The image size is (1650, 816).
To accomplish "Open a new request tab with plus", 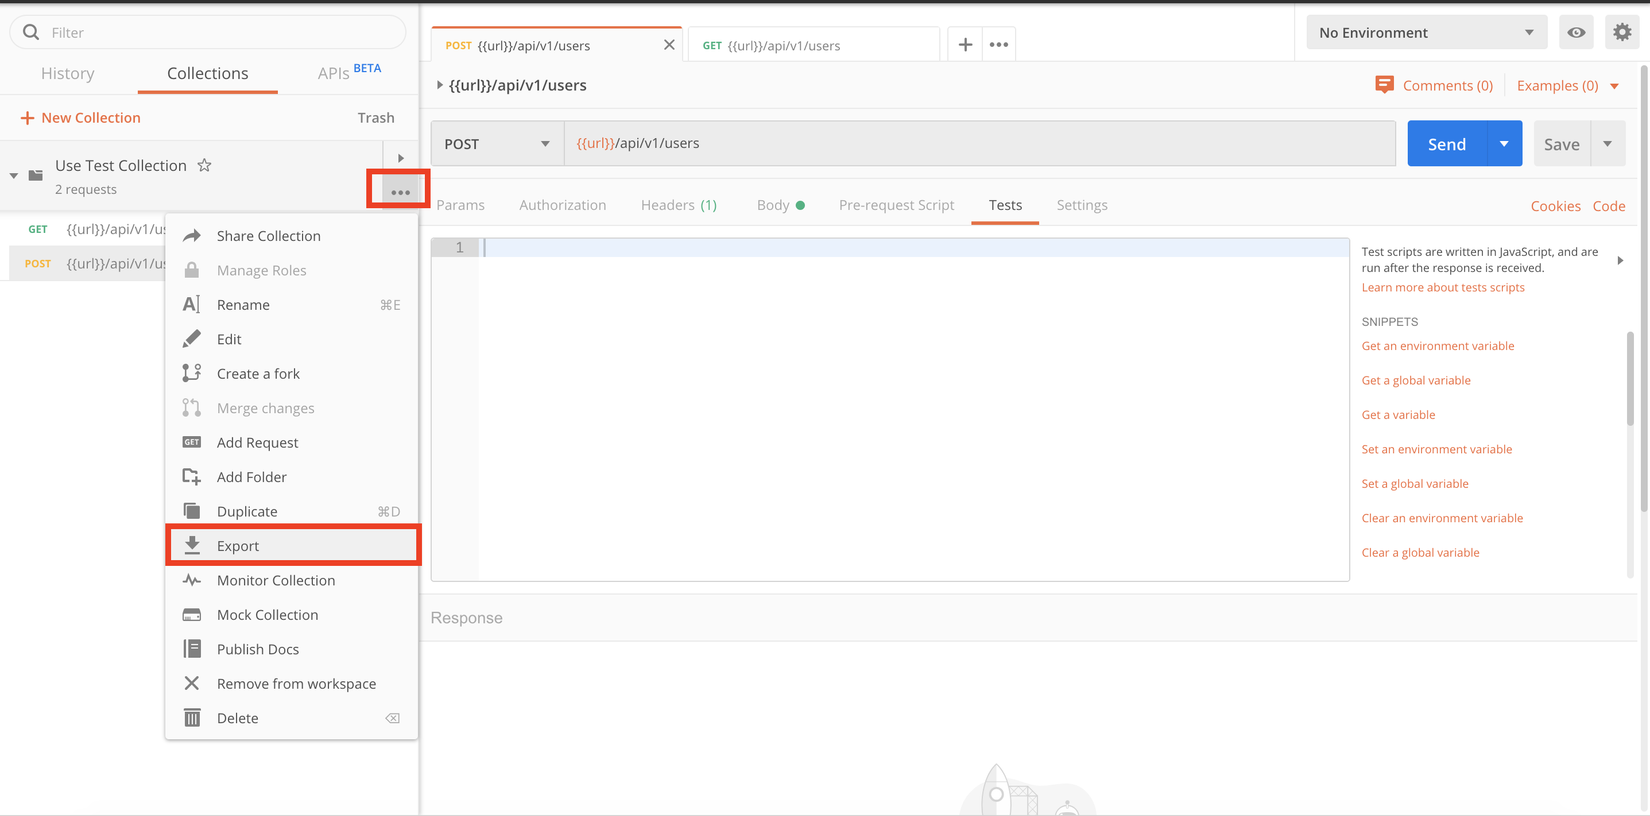I will [965, 44].
